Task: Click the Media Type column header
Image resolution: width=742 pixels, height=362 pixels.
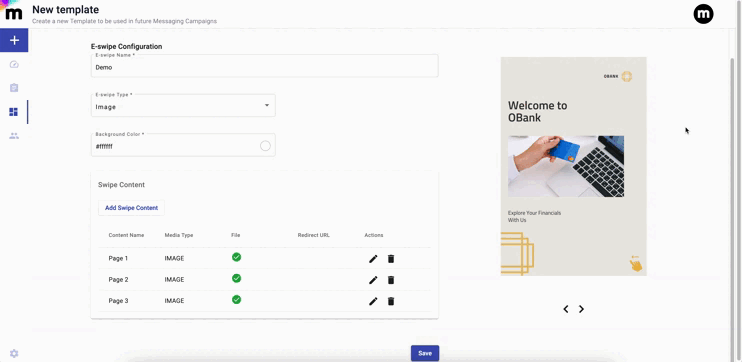Action: coord(179,235)
